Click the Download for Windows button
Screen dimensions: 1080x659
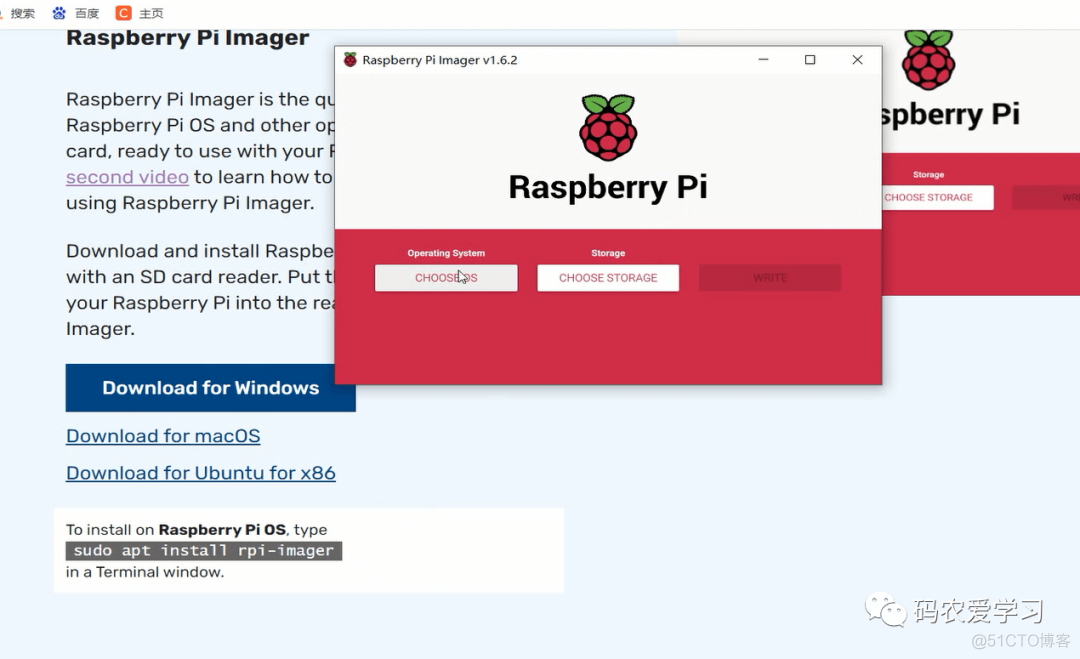click(211, 388)
